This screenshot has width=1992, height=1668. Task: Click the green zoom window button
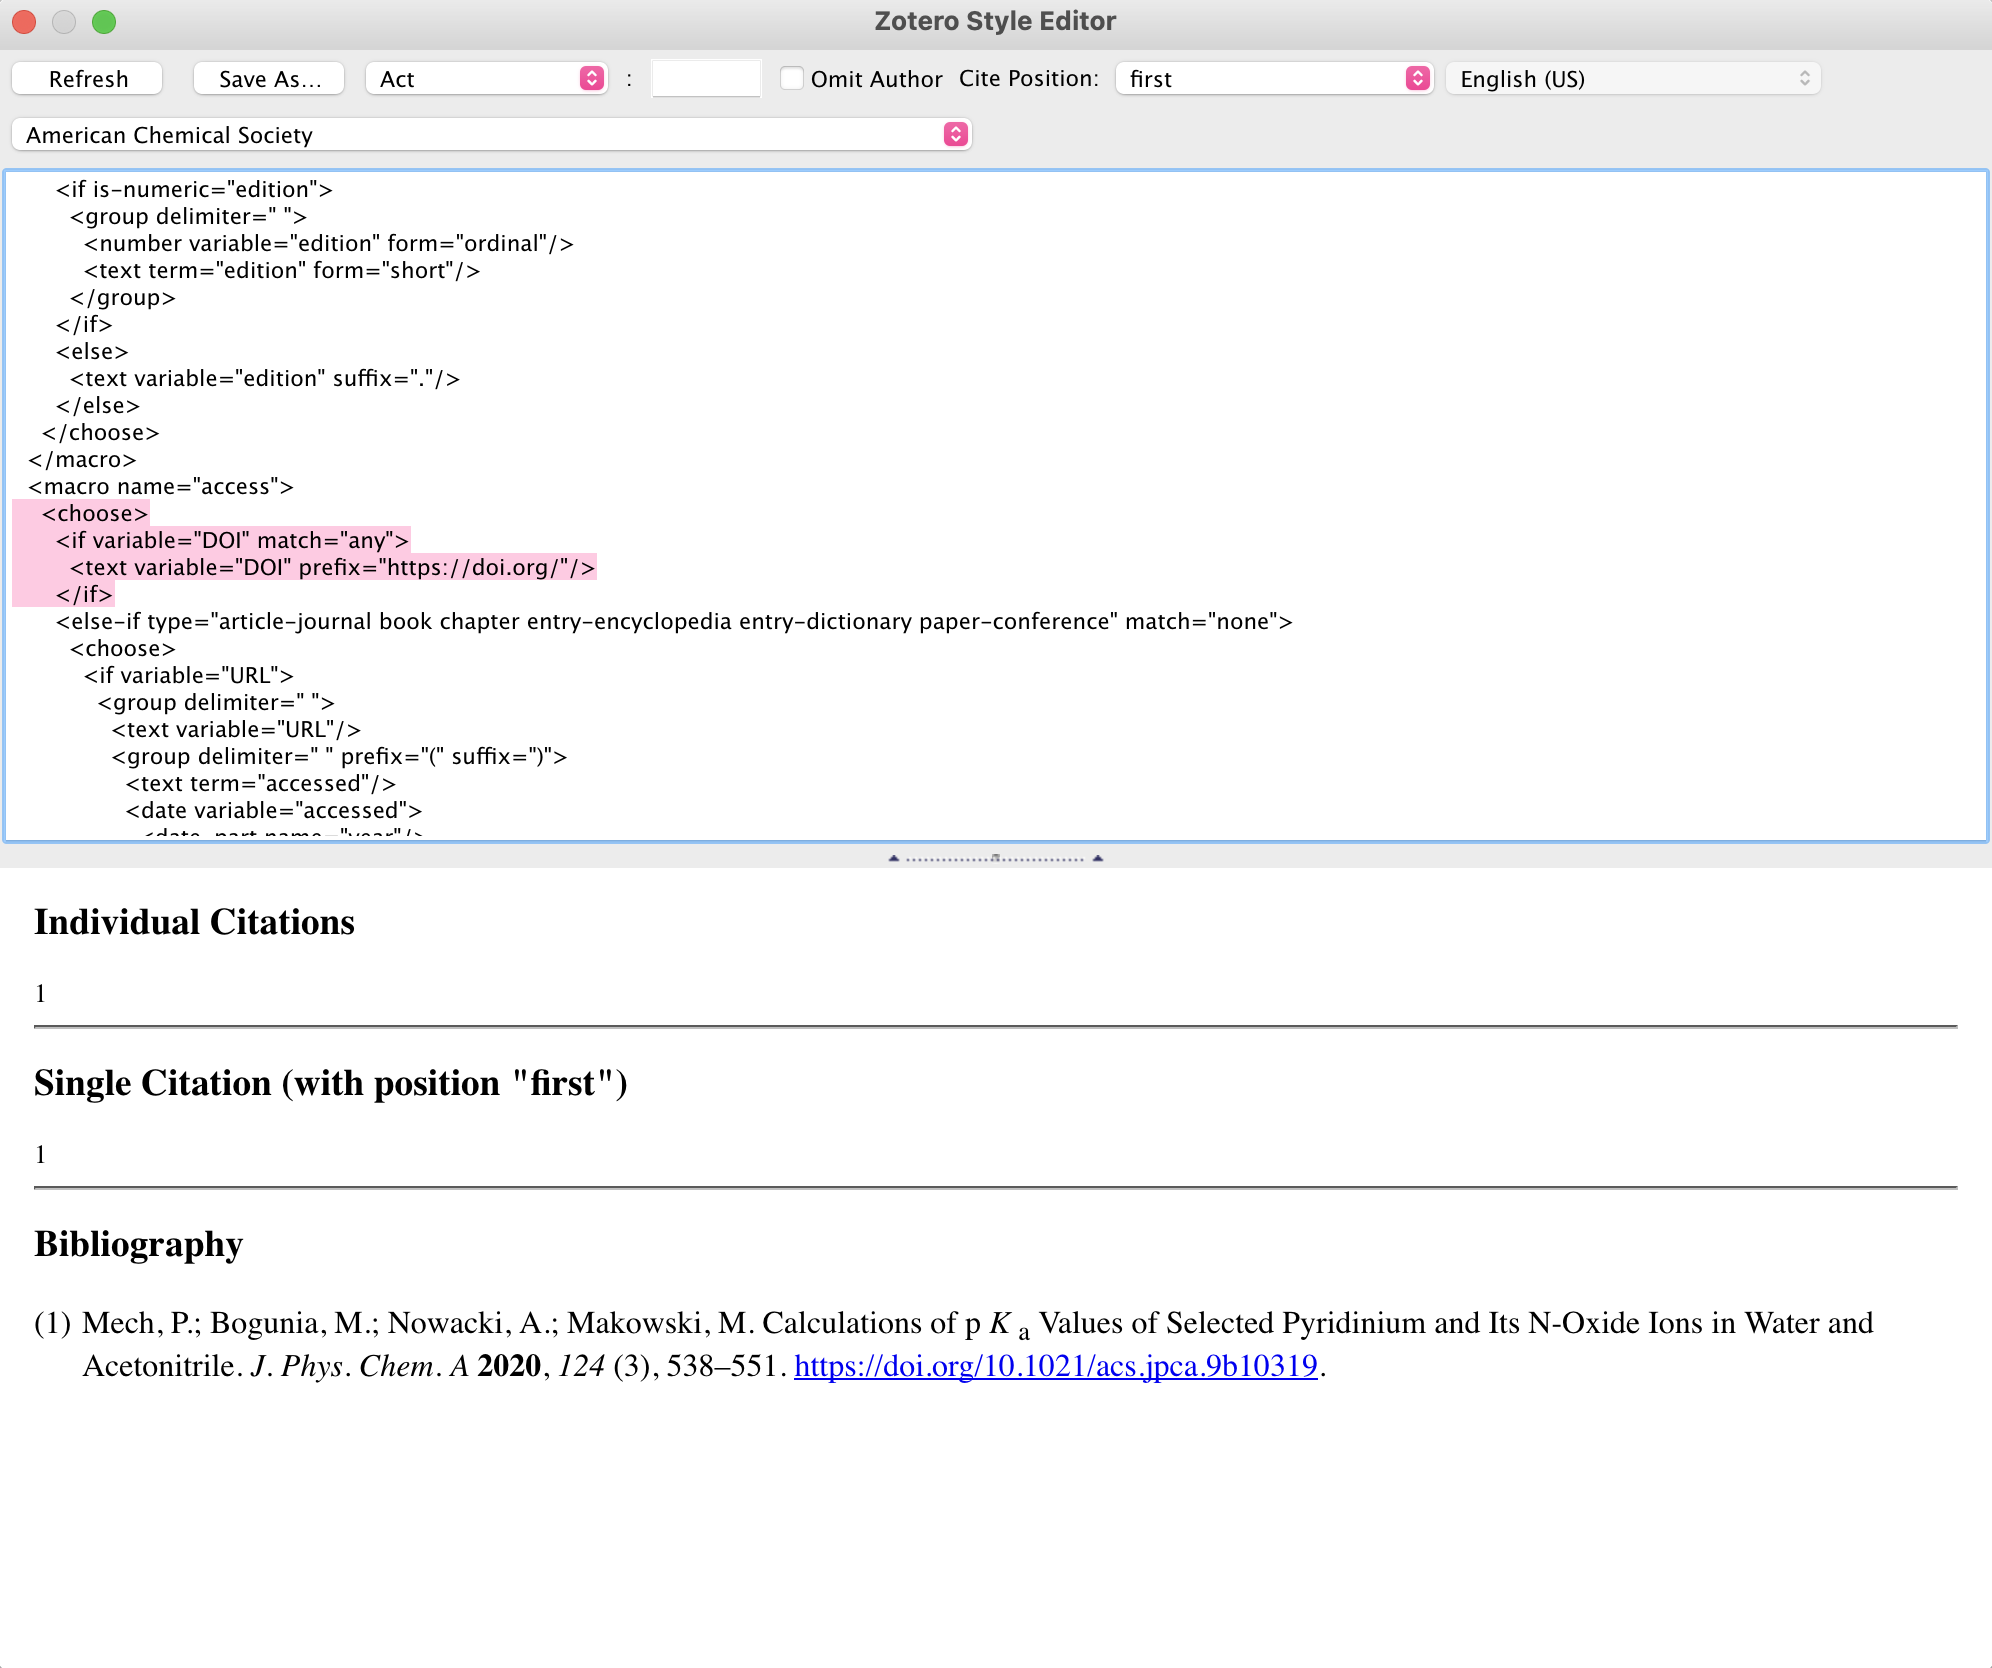click(104, 21)
